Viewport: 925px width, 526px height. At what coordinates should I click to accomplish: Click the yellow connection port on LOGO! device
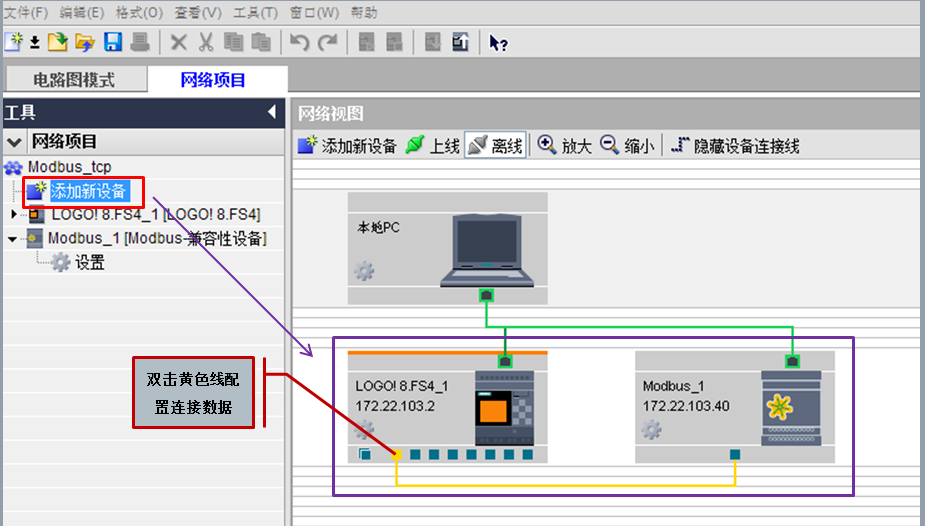coord(396,454)
